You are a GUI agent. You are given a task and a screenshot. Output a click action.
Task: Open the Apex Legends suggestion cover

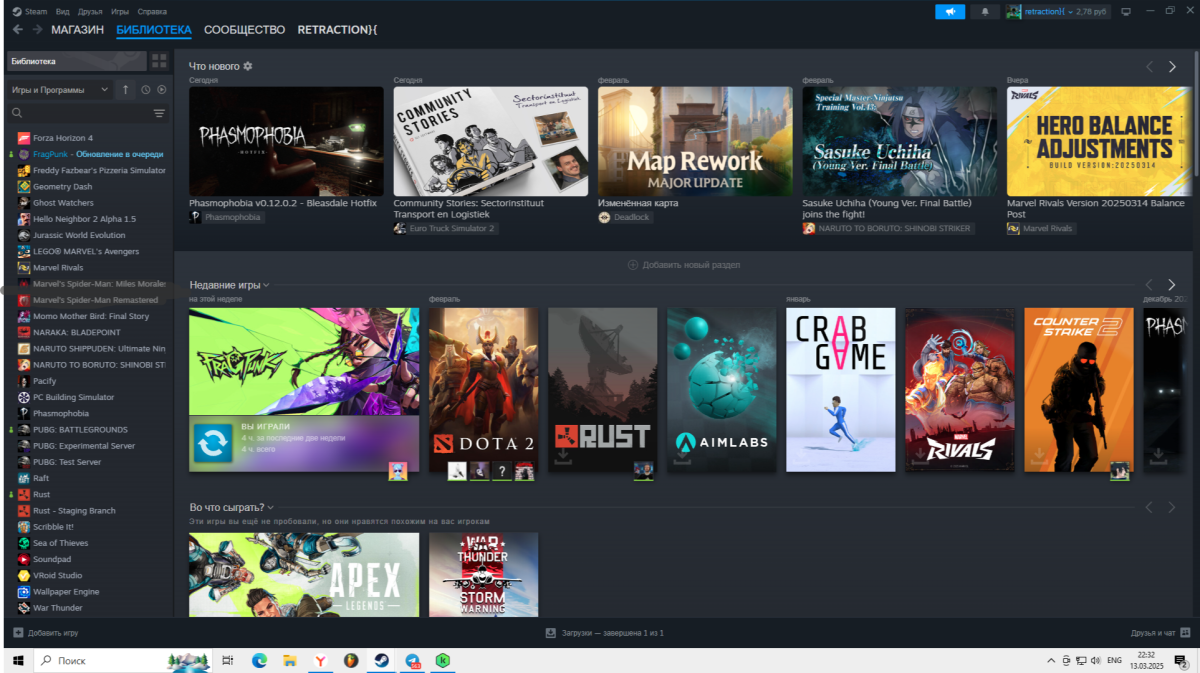[304, 574]
